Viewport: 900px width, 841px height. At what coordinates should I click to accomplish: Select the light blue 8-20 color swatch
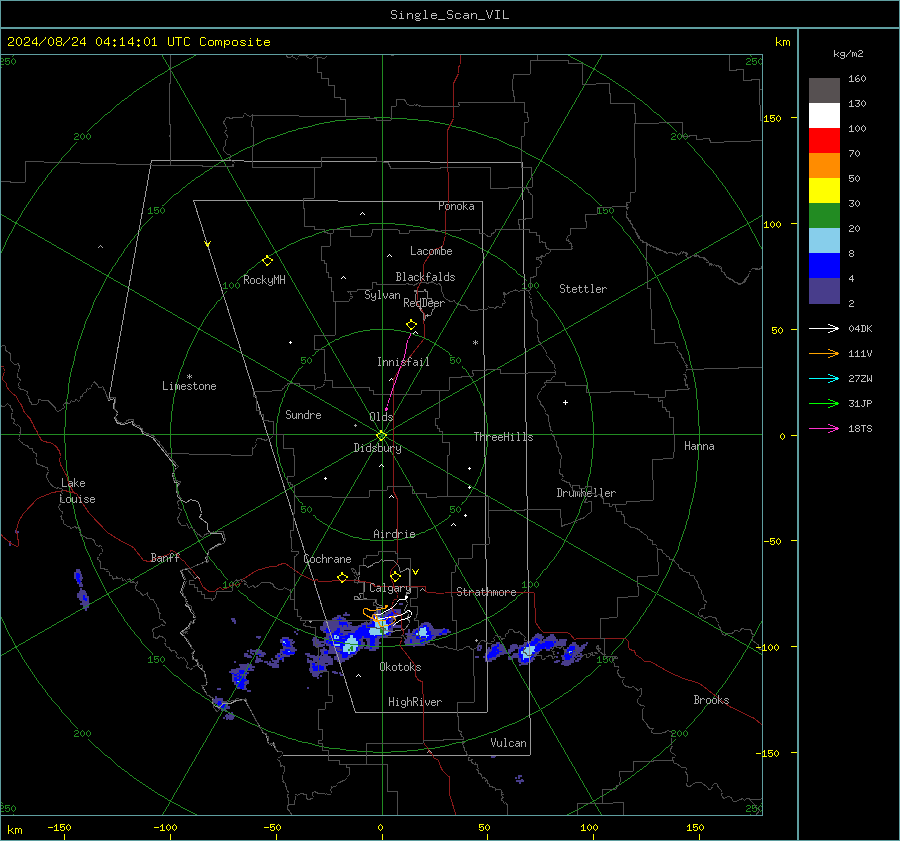824,241
